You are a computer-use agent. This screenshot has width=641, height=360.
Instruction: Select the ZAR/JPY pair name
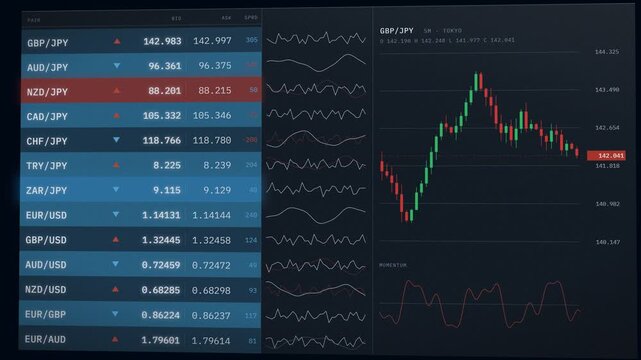(x=46, y=190)
